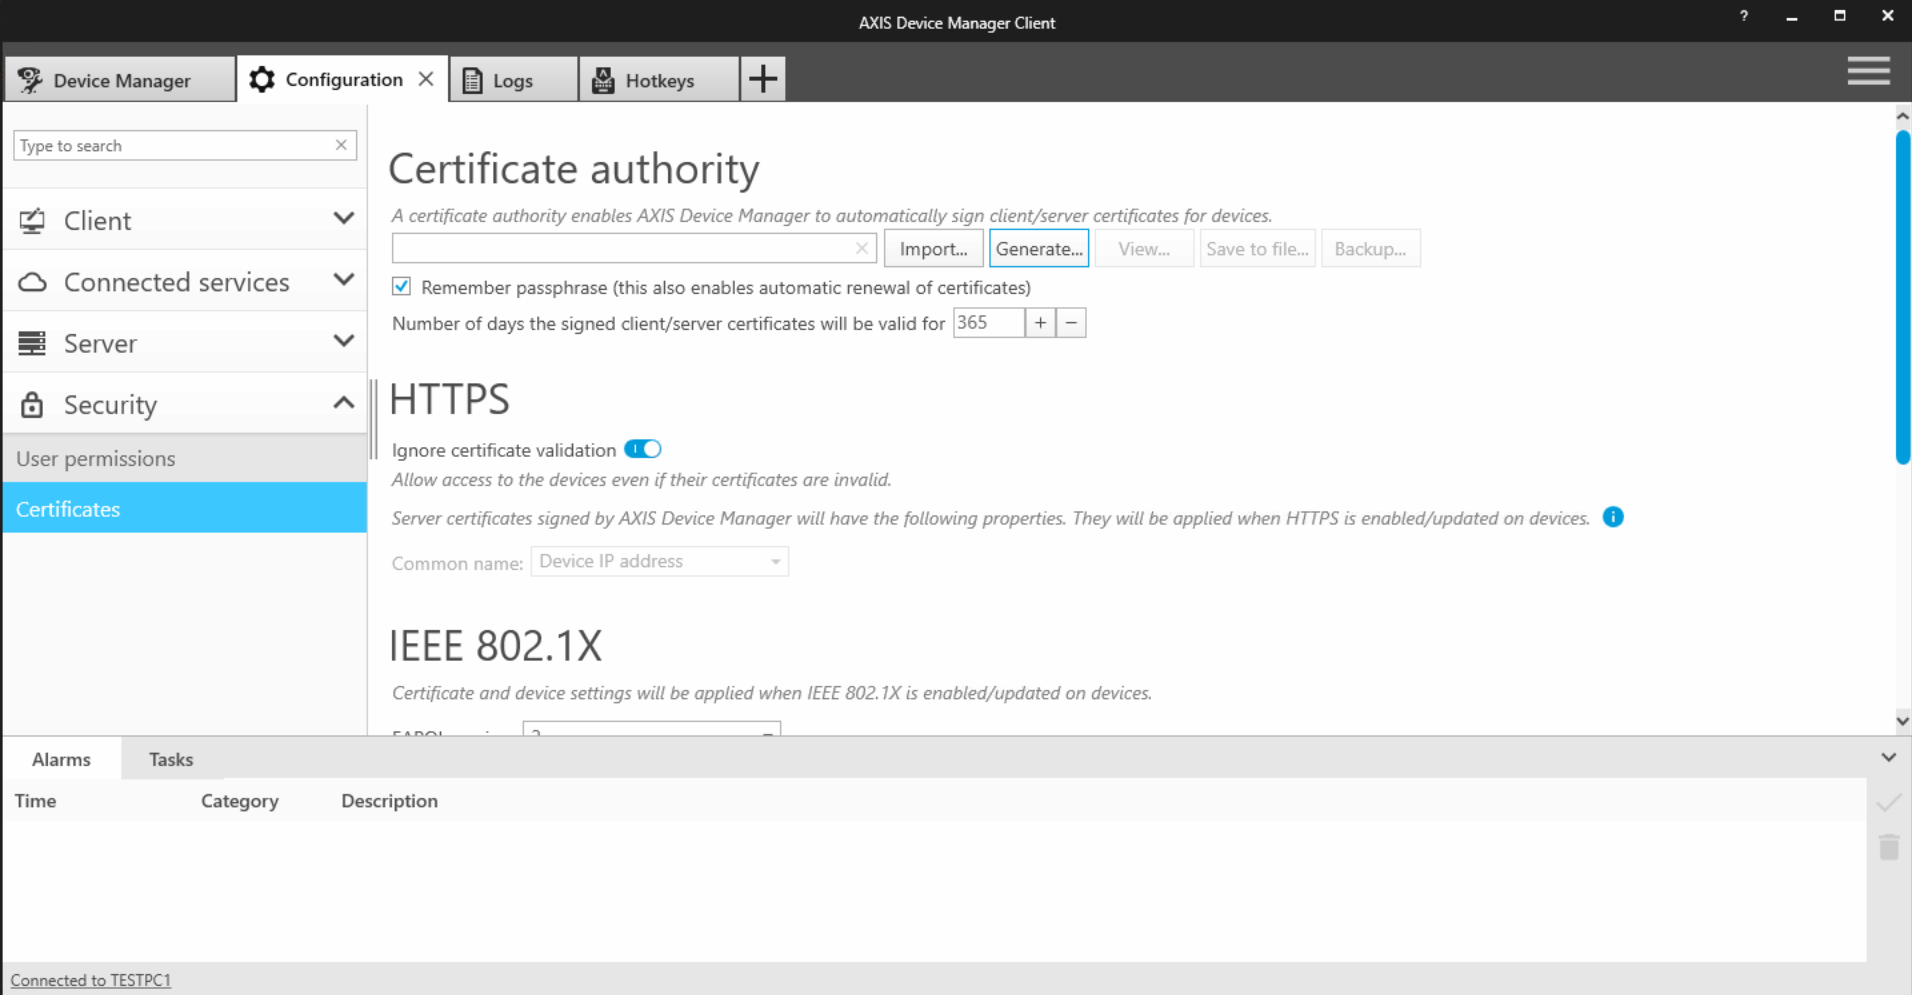This screenshot has height=995, width=1912.
Task: Disable Ignore certificate validation
Action: point(643,449)
